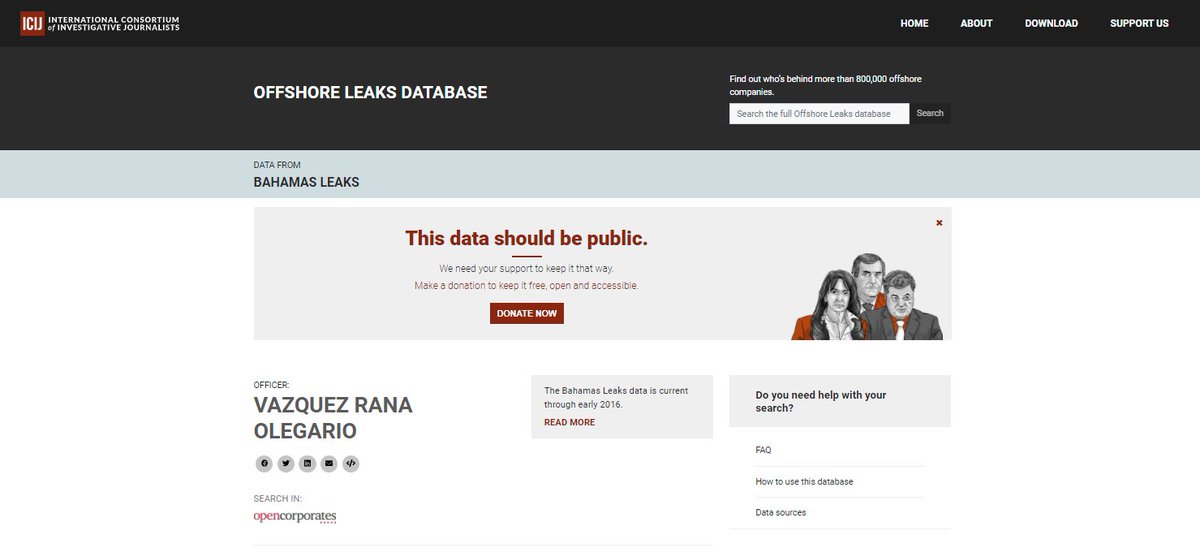Open the SUPPORT US page
1200x548 pixels.
point(1139,23)
